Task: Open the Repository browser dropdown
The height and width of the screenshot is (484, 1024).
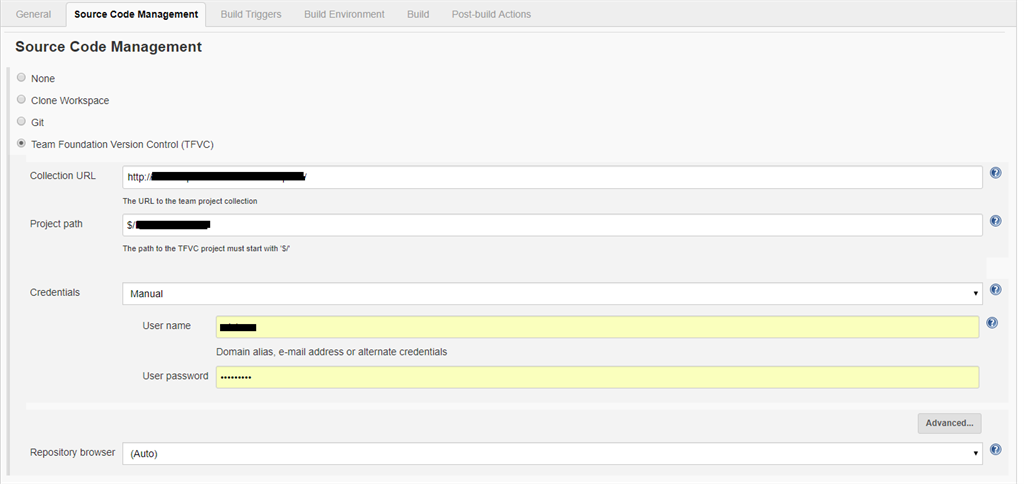Action: [552, 454]
